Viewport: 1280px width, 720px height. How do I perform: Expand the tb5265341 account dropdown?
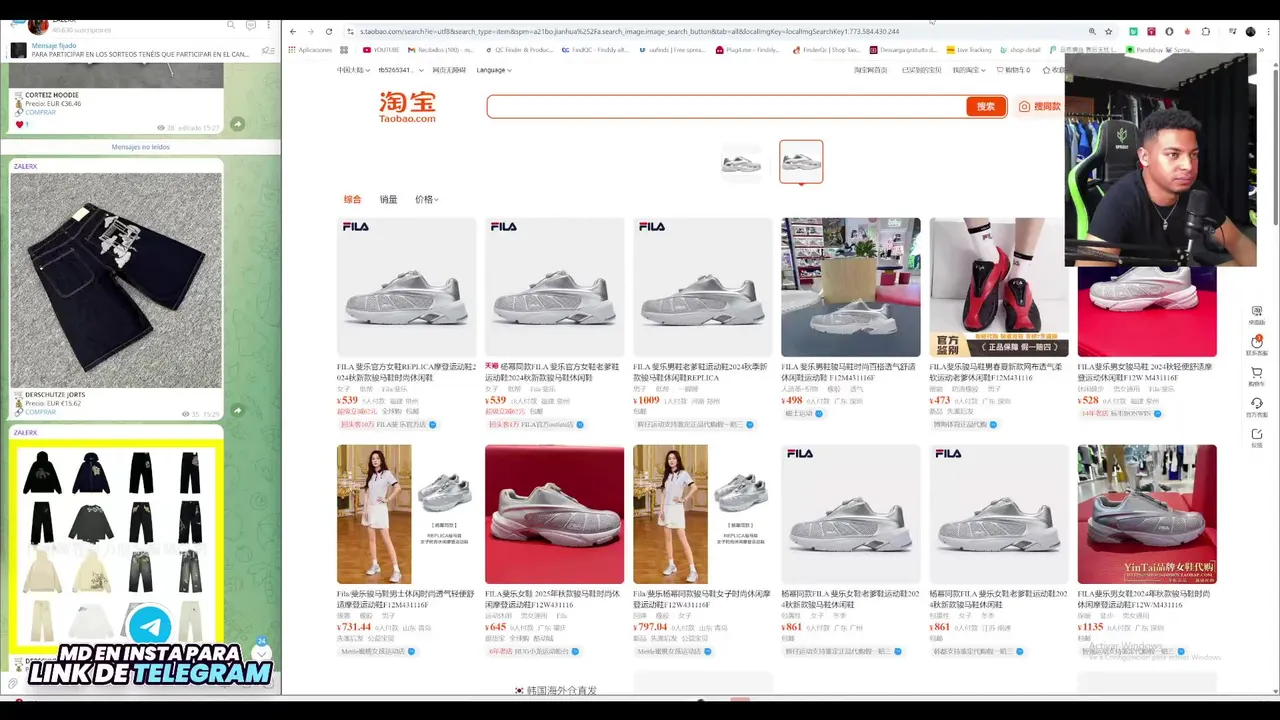pos(400,70)
